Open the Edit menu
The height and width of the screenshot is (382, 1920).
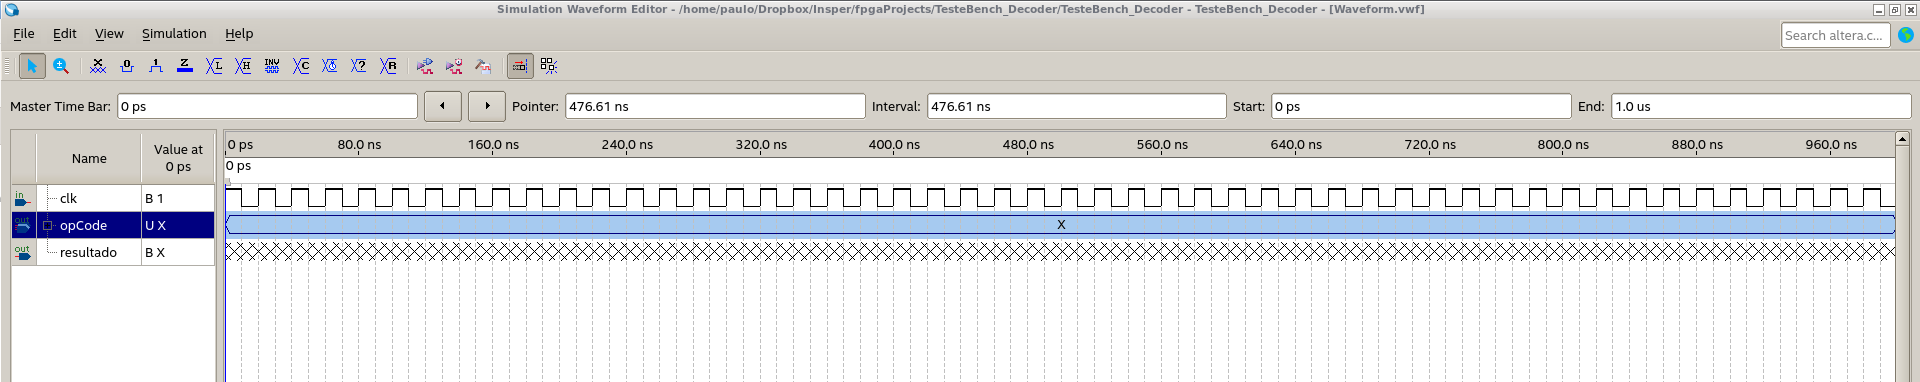coord(65,33)
